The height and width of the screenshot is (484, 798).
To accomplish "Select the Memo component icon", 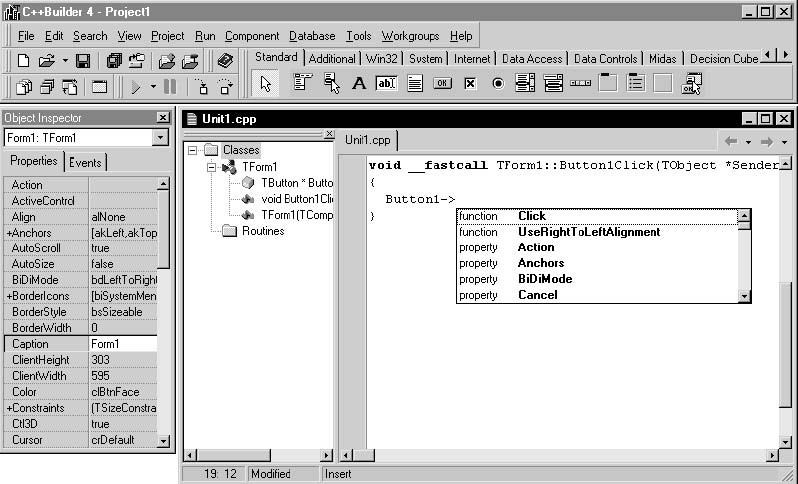I will tap(415, 83).
